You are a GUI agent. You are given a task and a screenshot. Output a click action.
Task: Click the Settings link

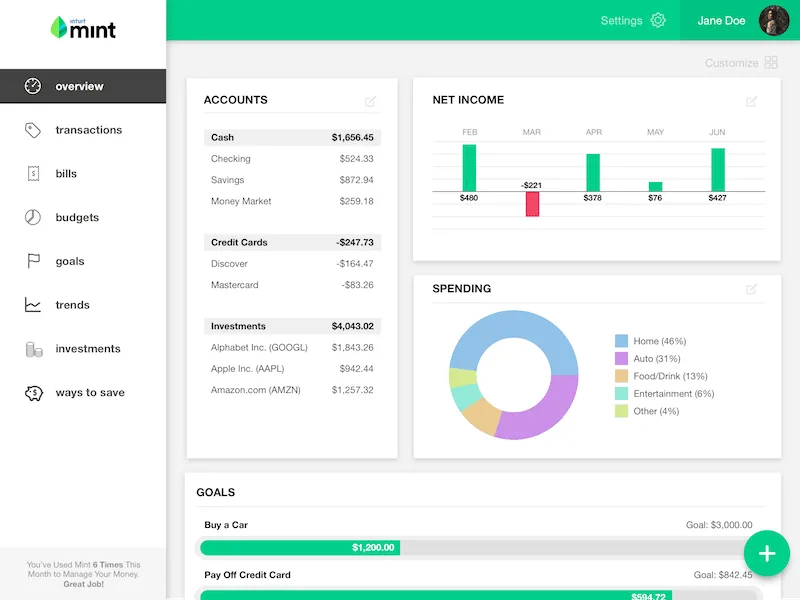(621, 20)
